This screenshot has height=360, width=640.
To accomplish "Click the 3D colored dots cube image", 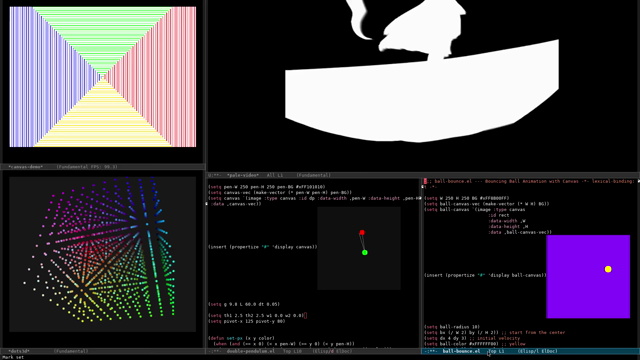I will pyautogui.click(x=102, y=254).
